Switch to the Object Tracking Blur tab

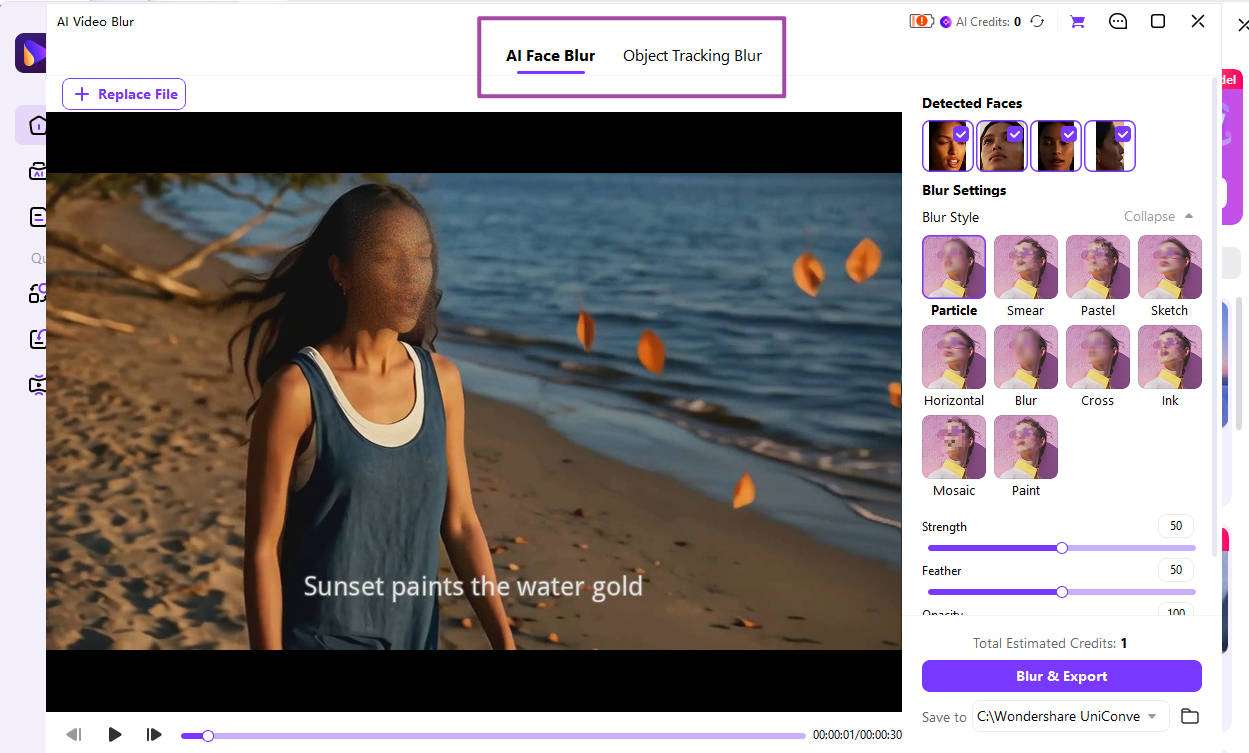click(x=692, y=56)
